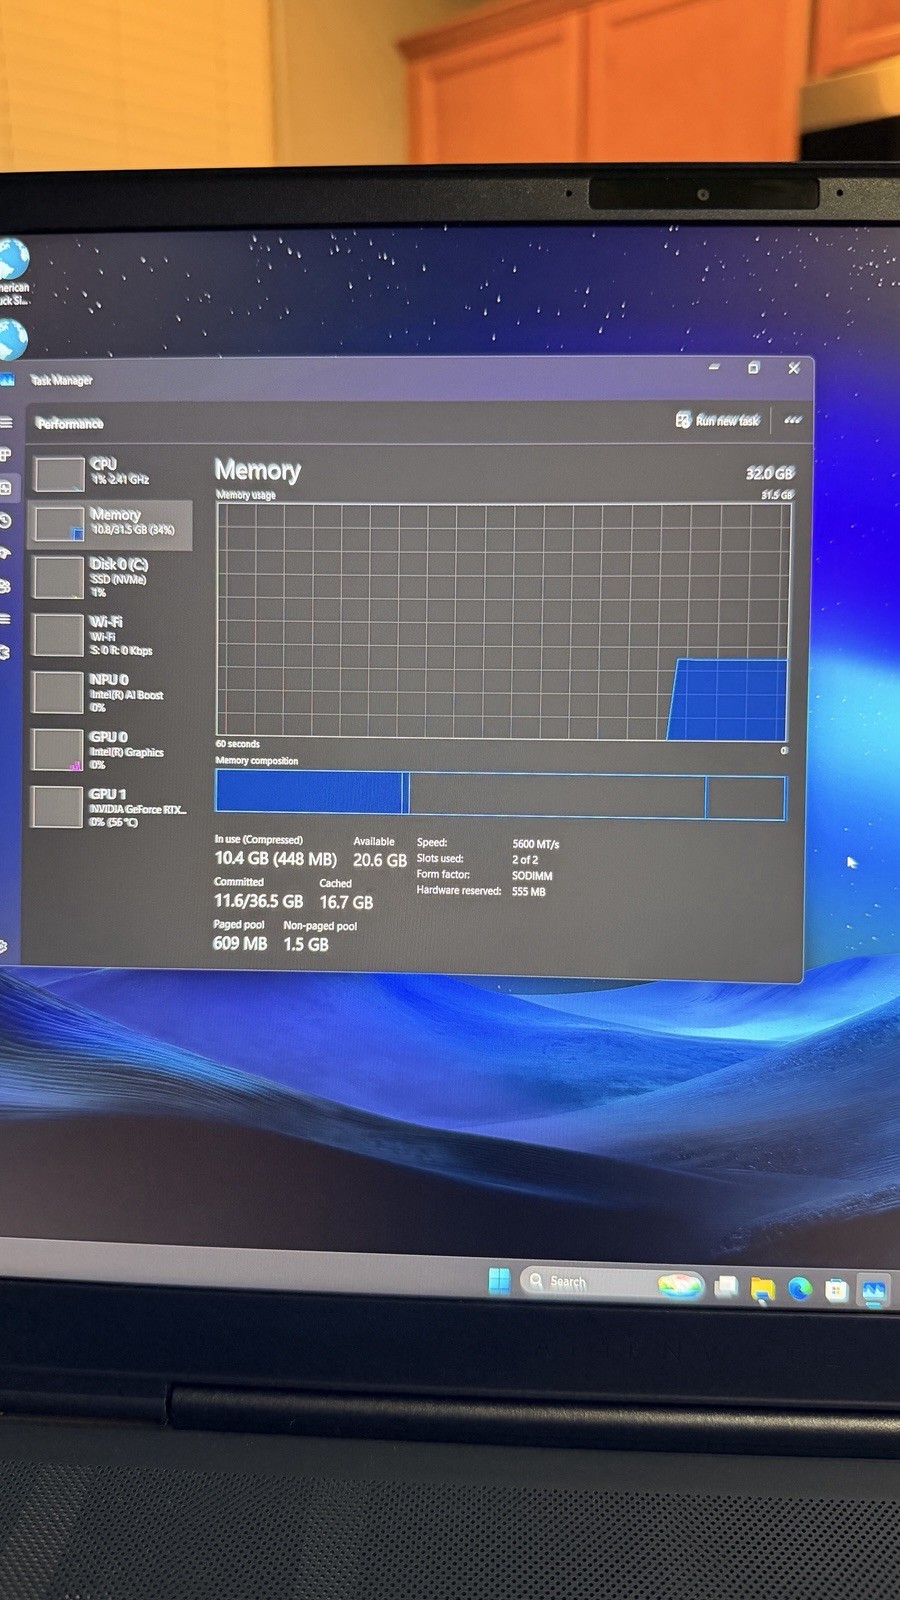Viewport: 900px width, 1600px height.
Task: Click the '10.4 GB (448 MB)' in use value
Action: 275,859
